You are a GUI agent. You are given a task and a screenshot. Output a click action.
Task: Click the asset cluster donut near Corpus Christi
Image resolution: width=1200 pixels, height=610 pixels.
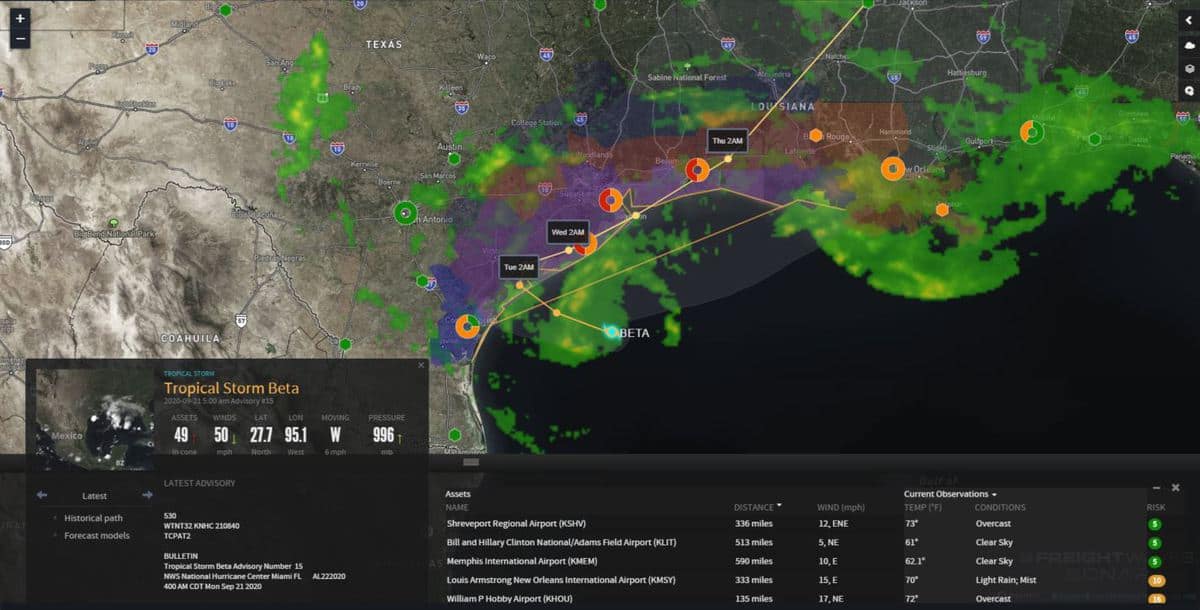[467, 327]
